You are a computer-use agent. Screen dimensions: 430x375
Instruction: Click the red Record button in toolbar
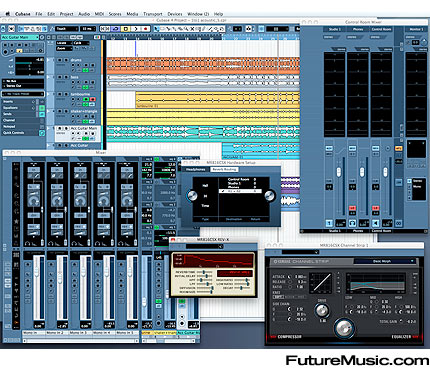pyautogui.click(x=145, y=29)
